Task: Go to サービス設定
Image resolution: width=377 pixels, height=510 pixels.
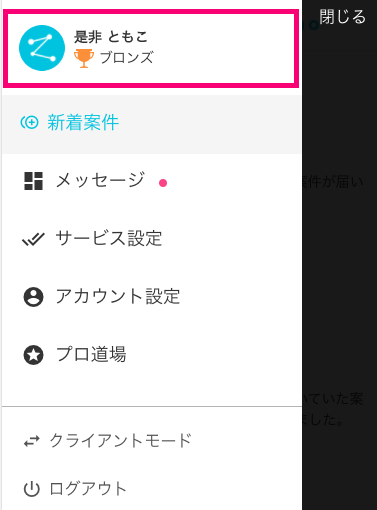Action: (x=152, y=239)
